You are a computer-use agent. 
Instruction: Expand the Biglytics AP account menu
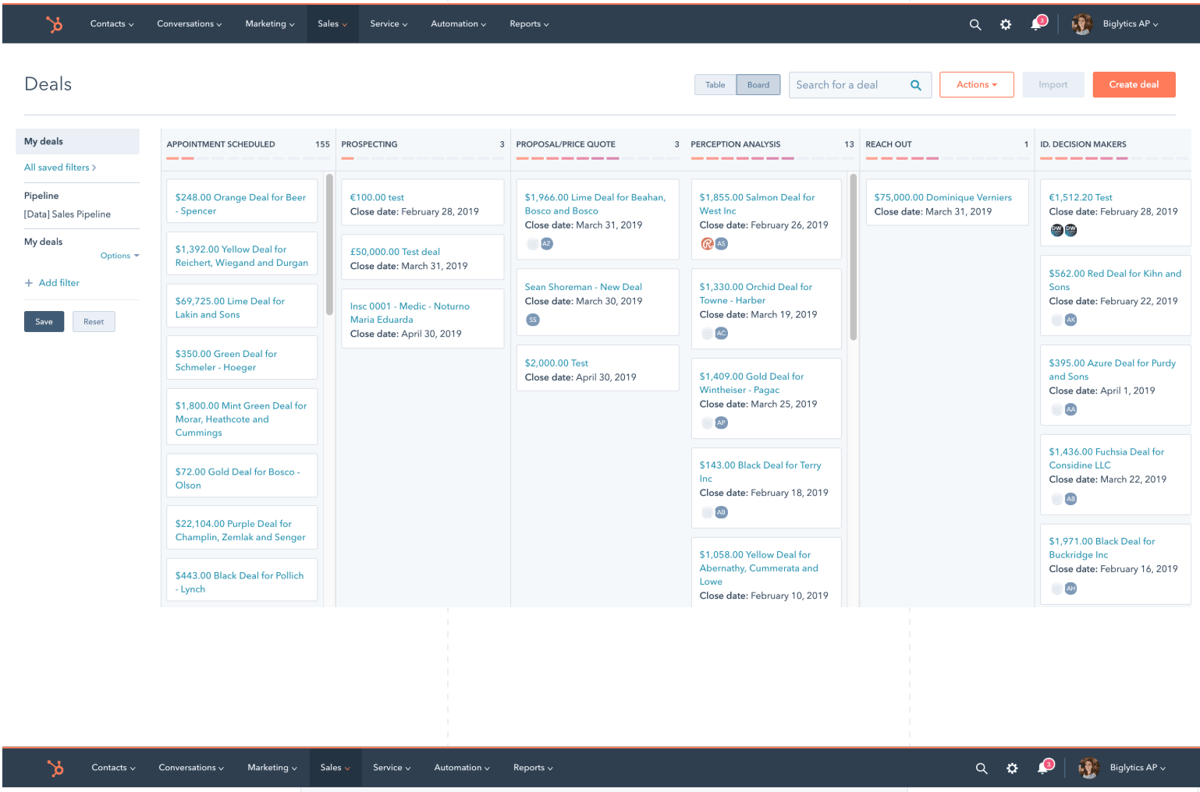pyautogui.click(x=1130, y=24)
